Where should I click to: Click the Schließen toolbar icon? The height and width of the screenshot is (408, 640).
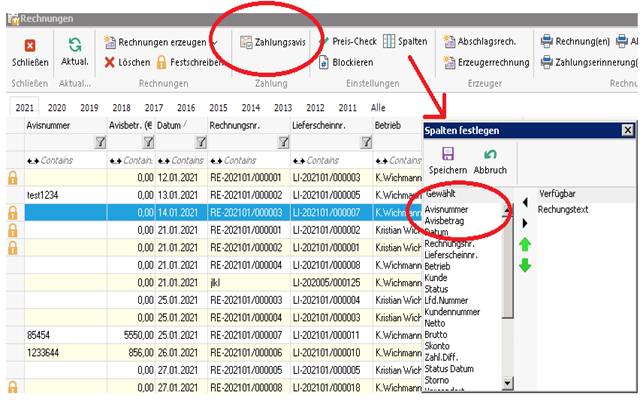pyautogui.click(x=30, y=45)
